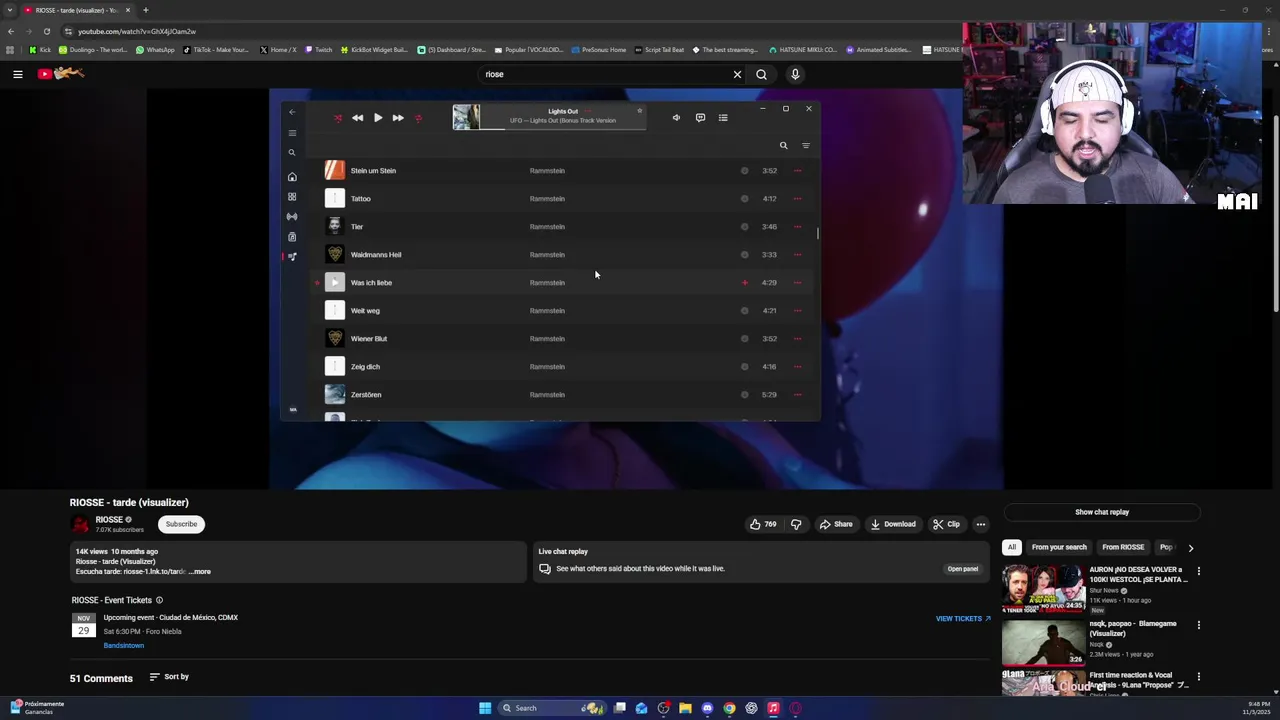This screenshot has width=1280, height=720.
Task: Start YouTube voice search microphone
Action: coord(795,74)
